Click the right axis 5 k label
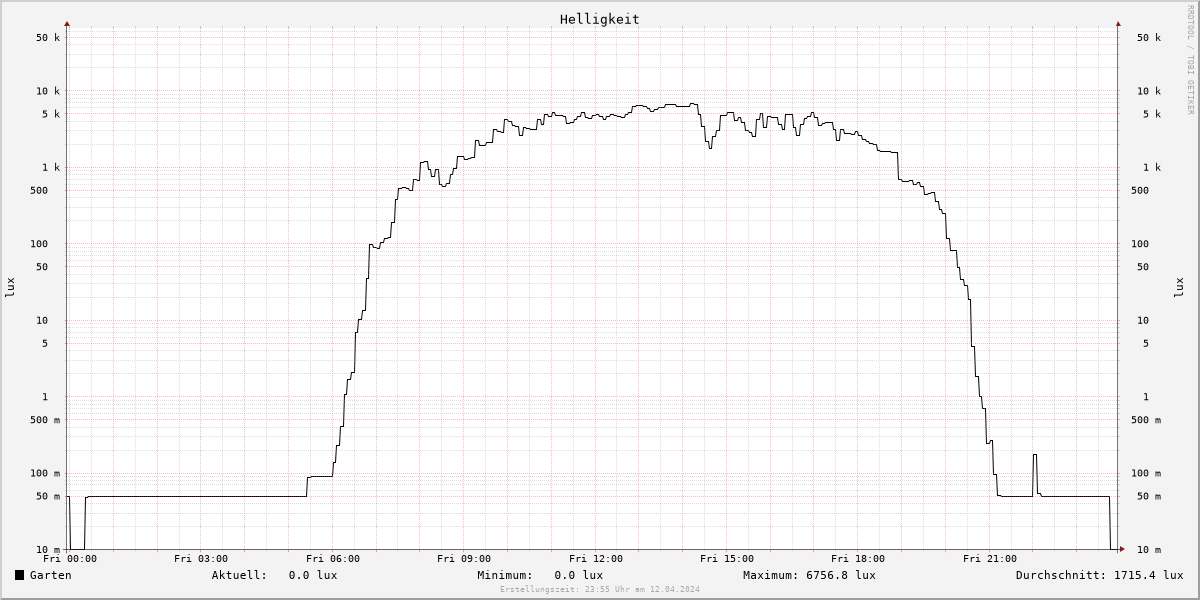This screenshot has width=1200, height=600. 1152,114
